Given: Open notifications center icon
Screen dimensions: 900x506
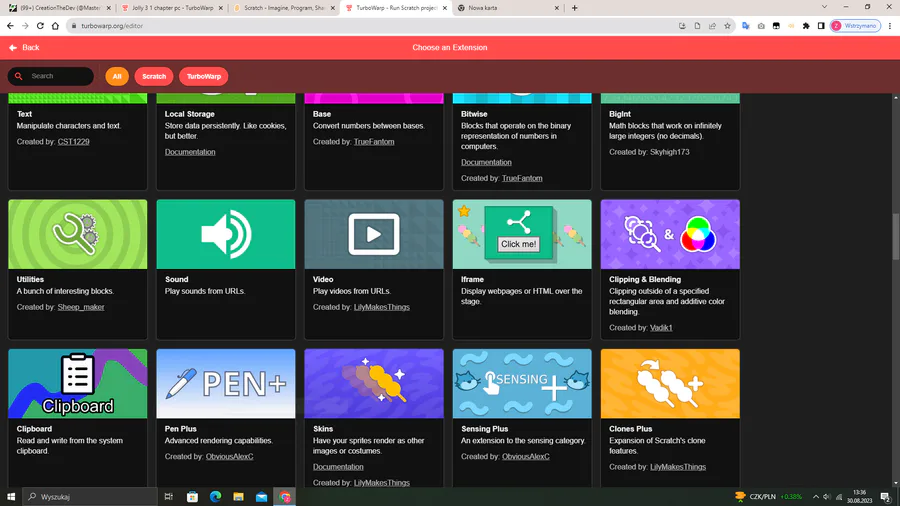Looking at the screenshot, I should (x=886, y=497).
